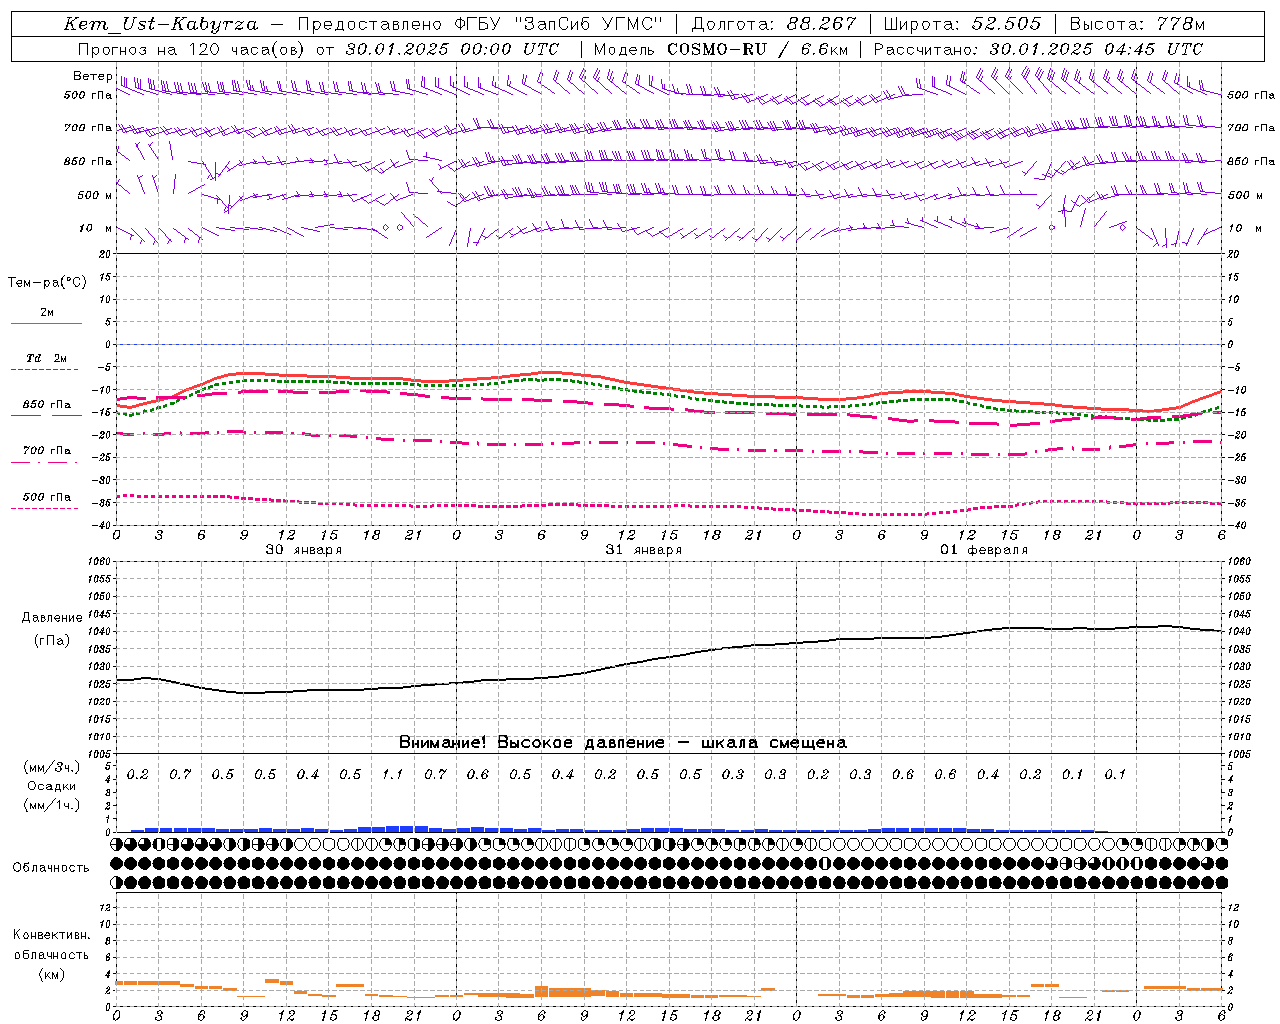Click the Долгота: 88.267 value

(x=773, y=24)
